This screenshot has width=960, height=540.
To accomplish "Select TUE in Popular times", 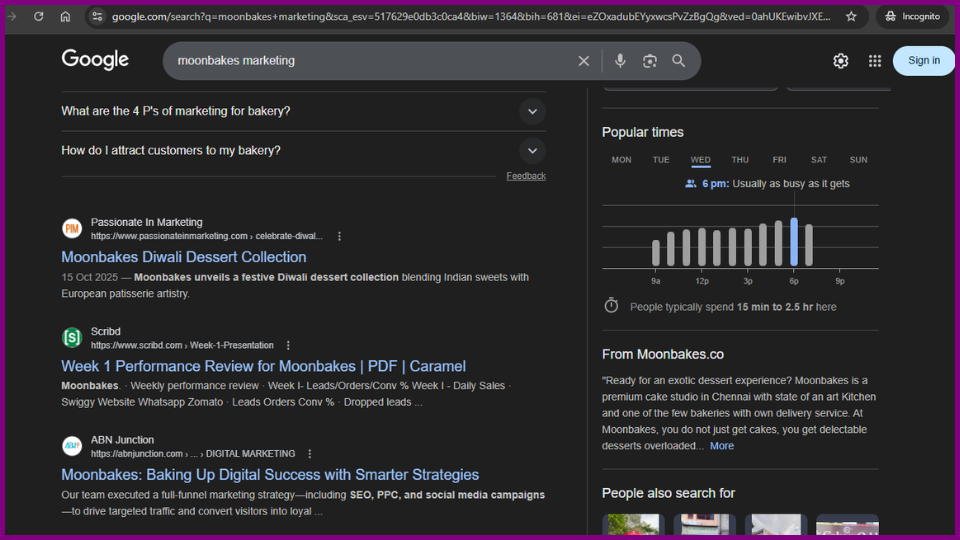I will (661, 160).
